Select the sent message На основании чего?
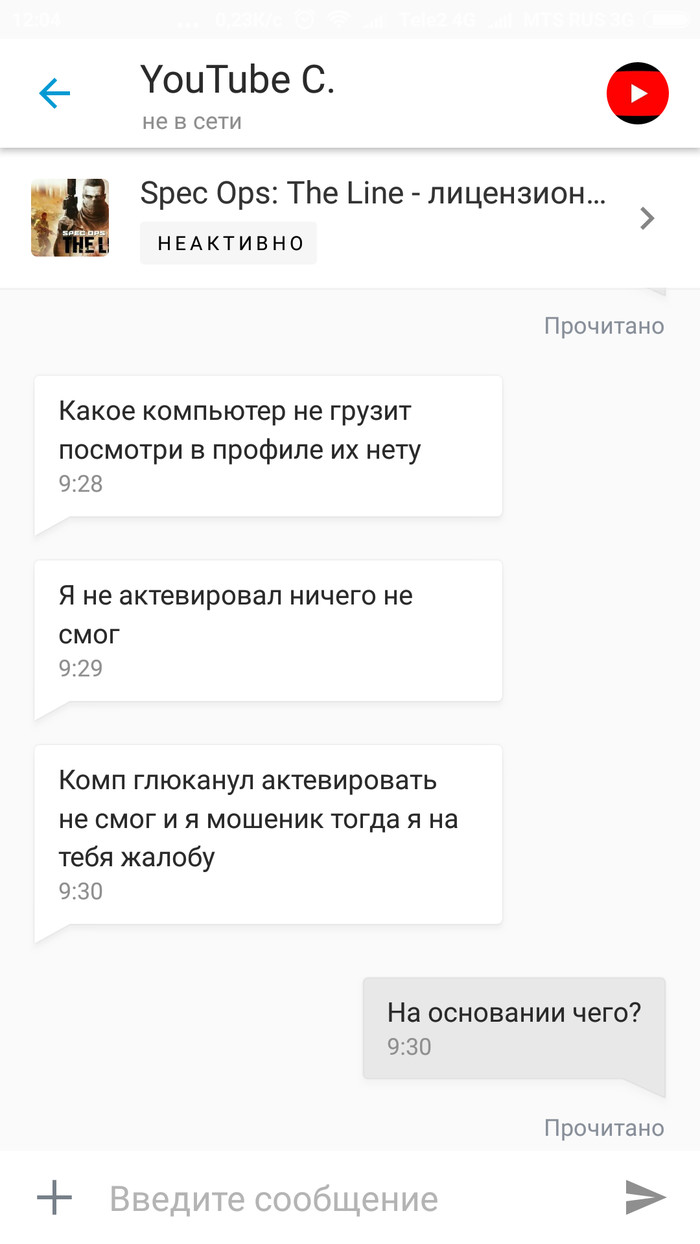 513,1028
